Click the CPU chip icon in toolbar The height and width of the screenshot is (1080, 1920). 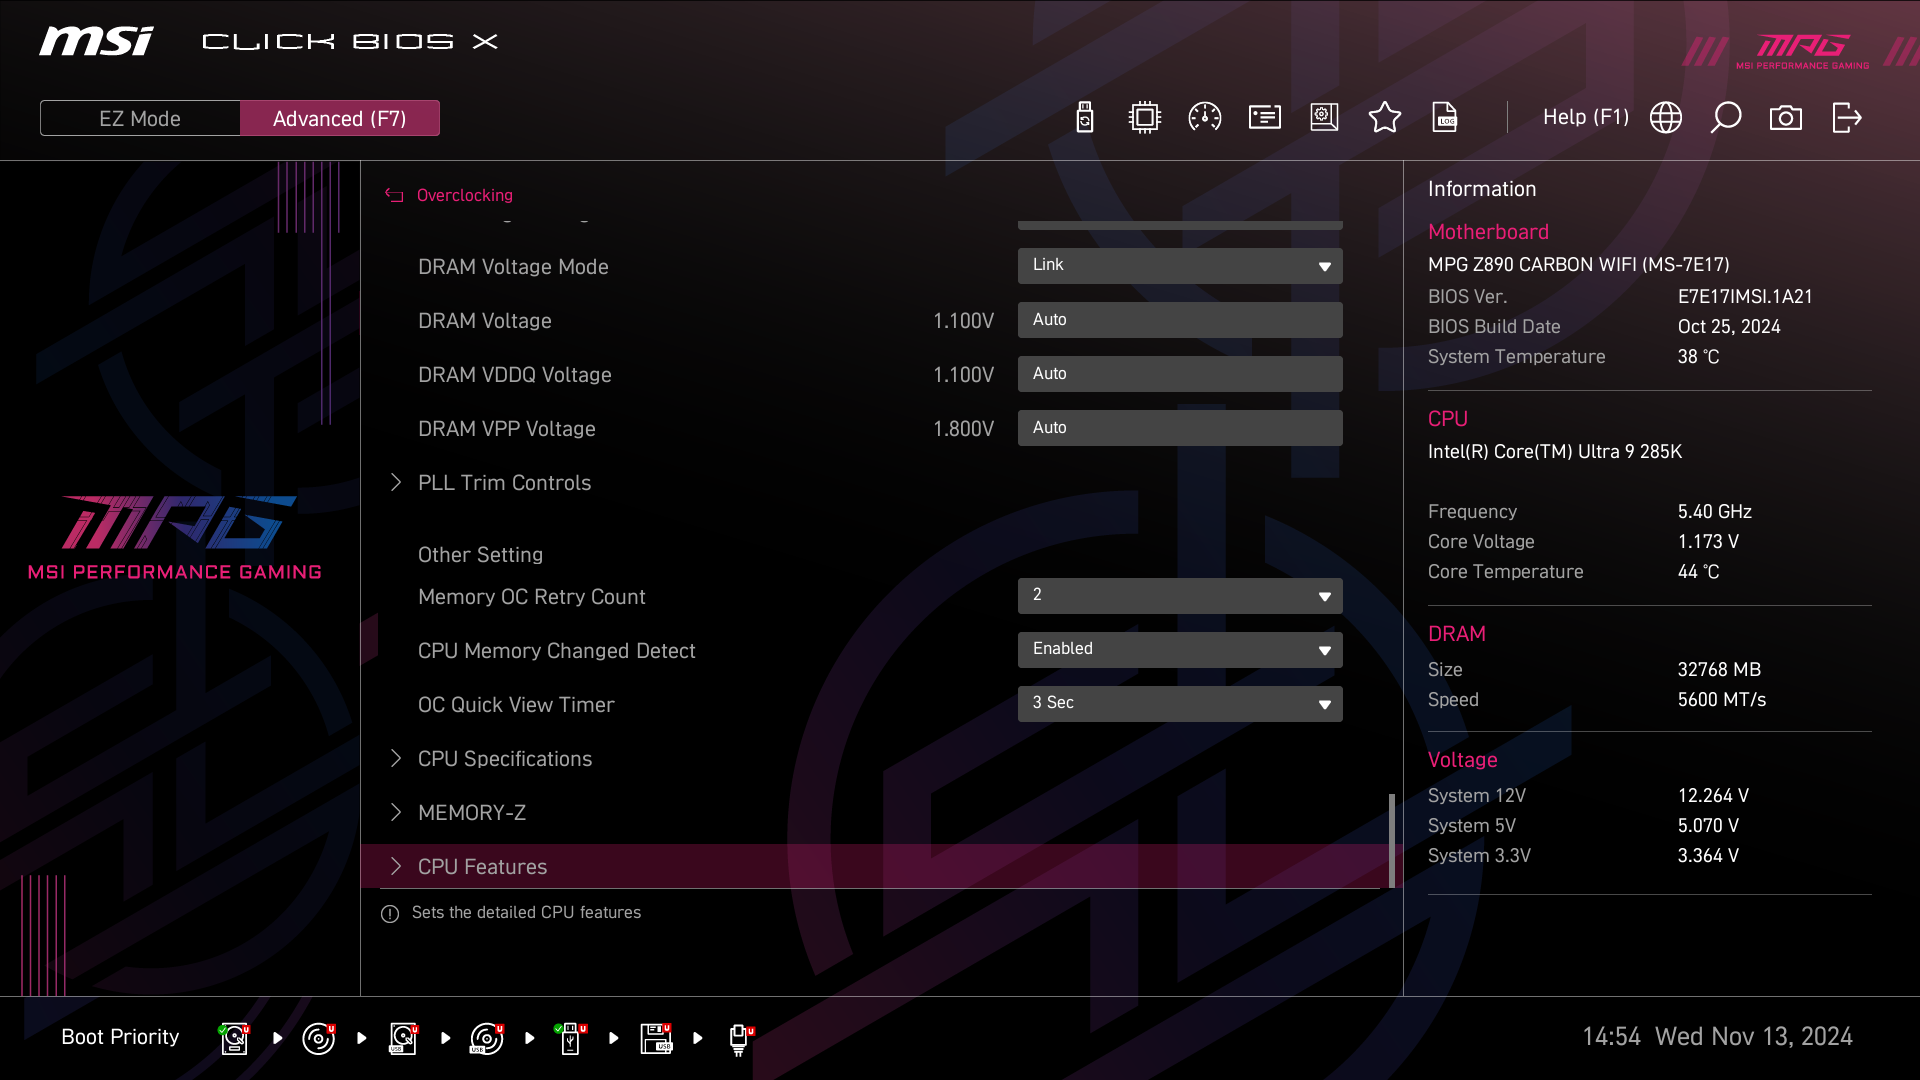point(1144,118)
